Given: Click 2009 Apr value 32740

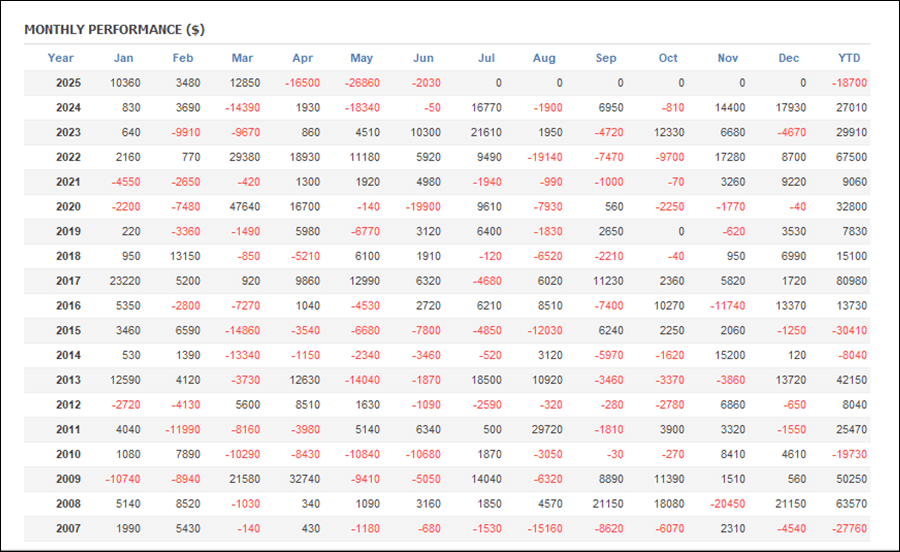Looking at the screenshot, I should (305, 479).
